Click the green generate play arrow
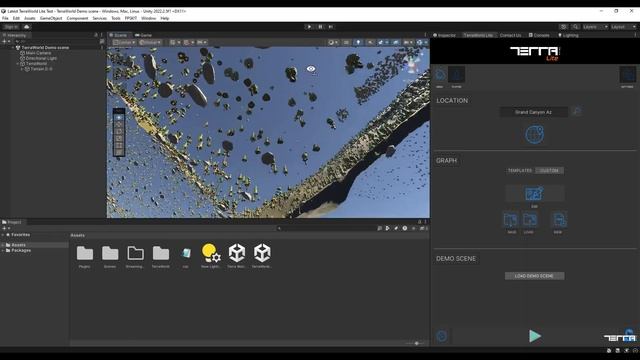Screen dimensions: 640x360 (x=535, y=336)
